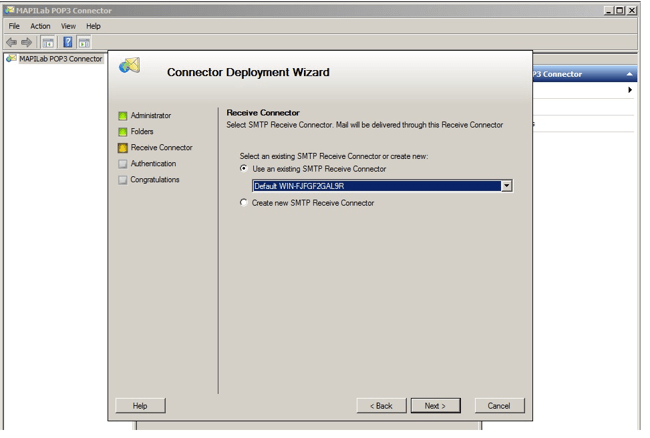Click the Back arrow toolbar icon
This screenshot has width=650, height=438.
(12, 42)
